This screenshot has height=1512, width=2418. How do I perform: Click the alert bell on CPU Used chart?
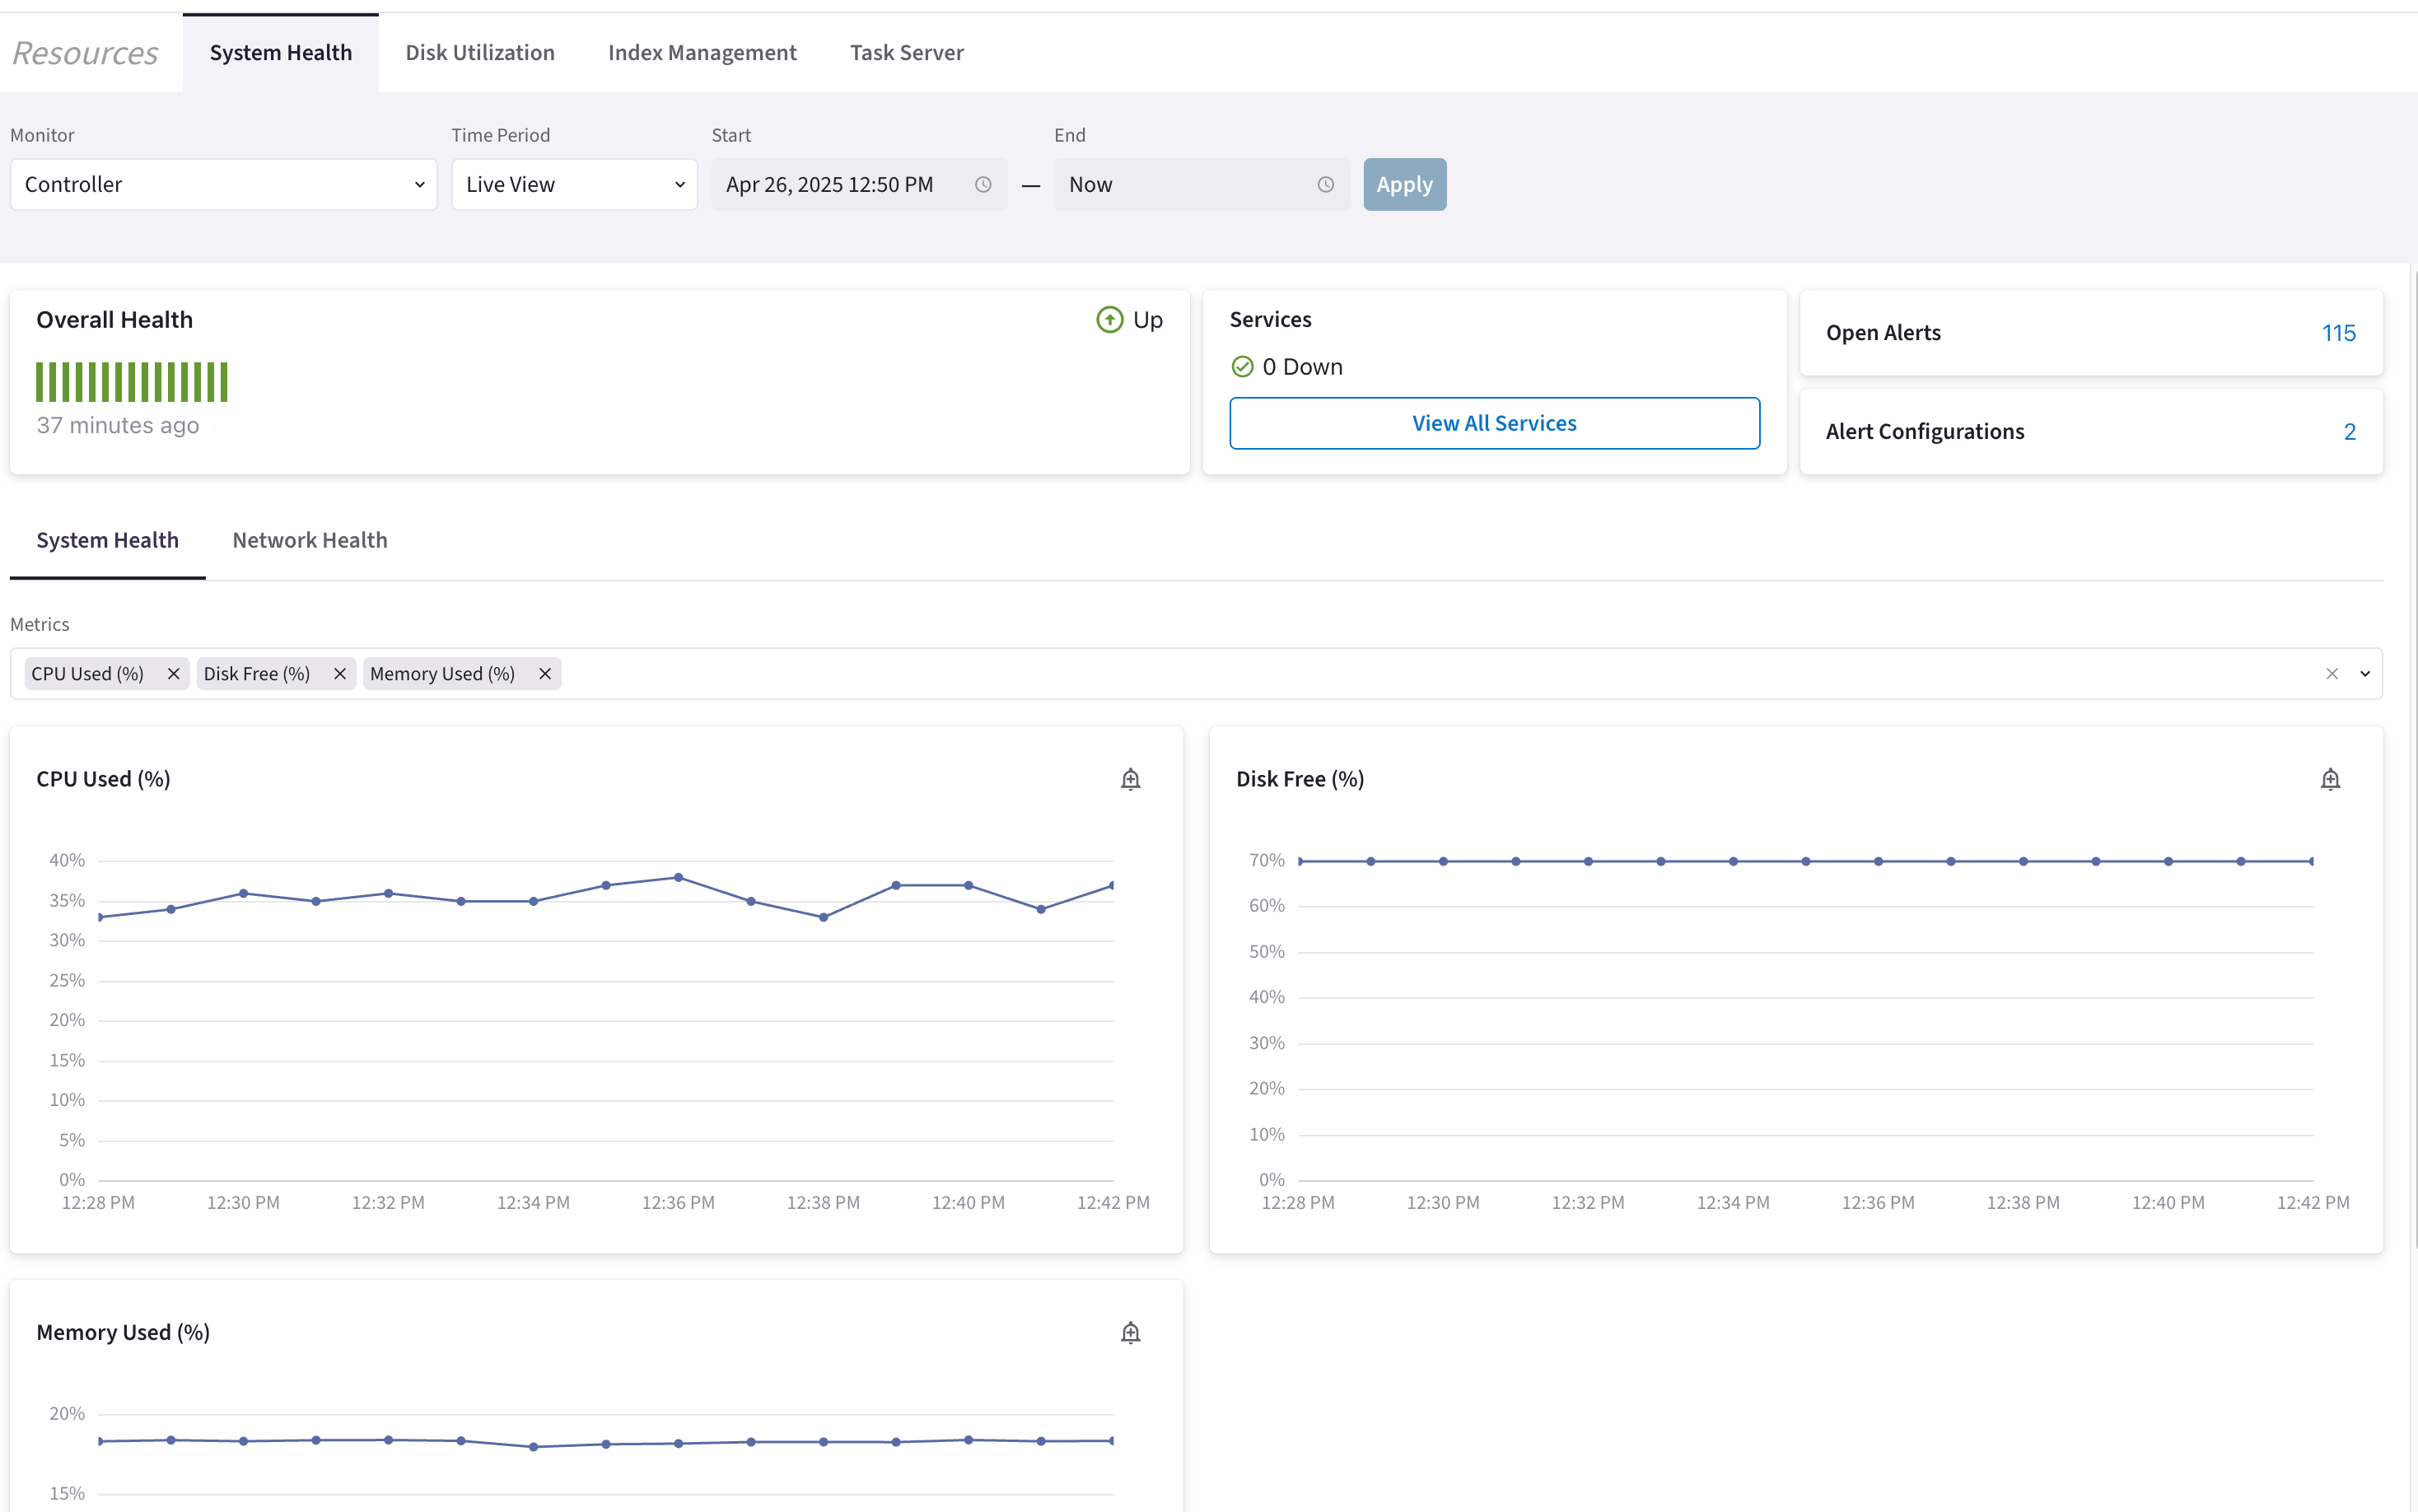(x=1130, y=779)
